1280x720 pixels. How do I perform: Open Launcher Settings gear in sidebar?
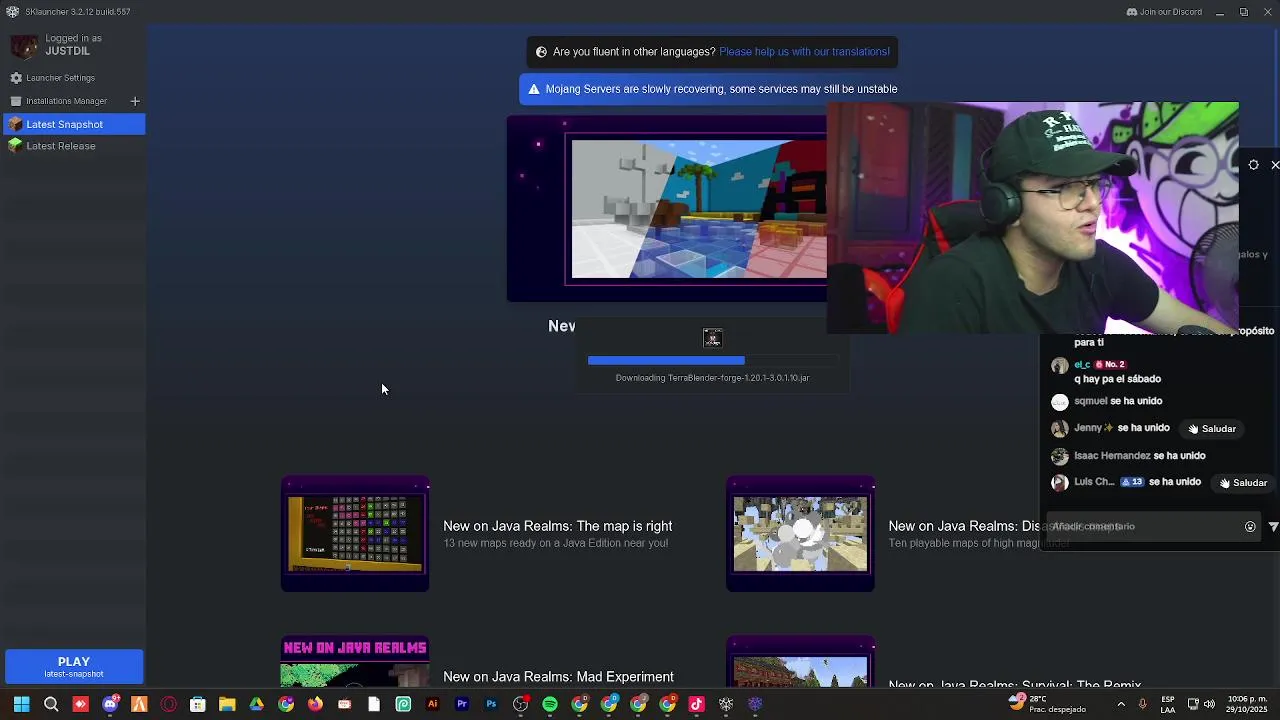[16, 78]
